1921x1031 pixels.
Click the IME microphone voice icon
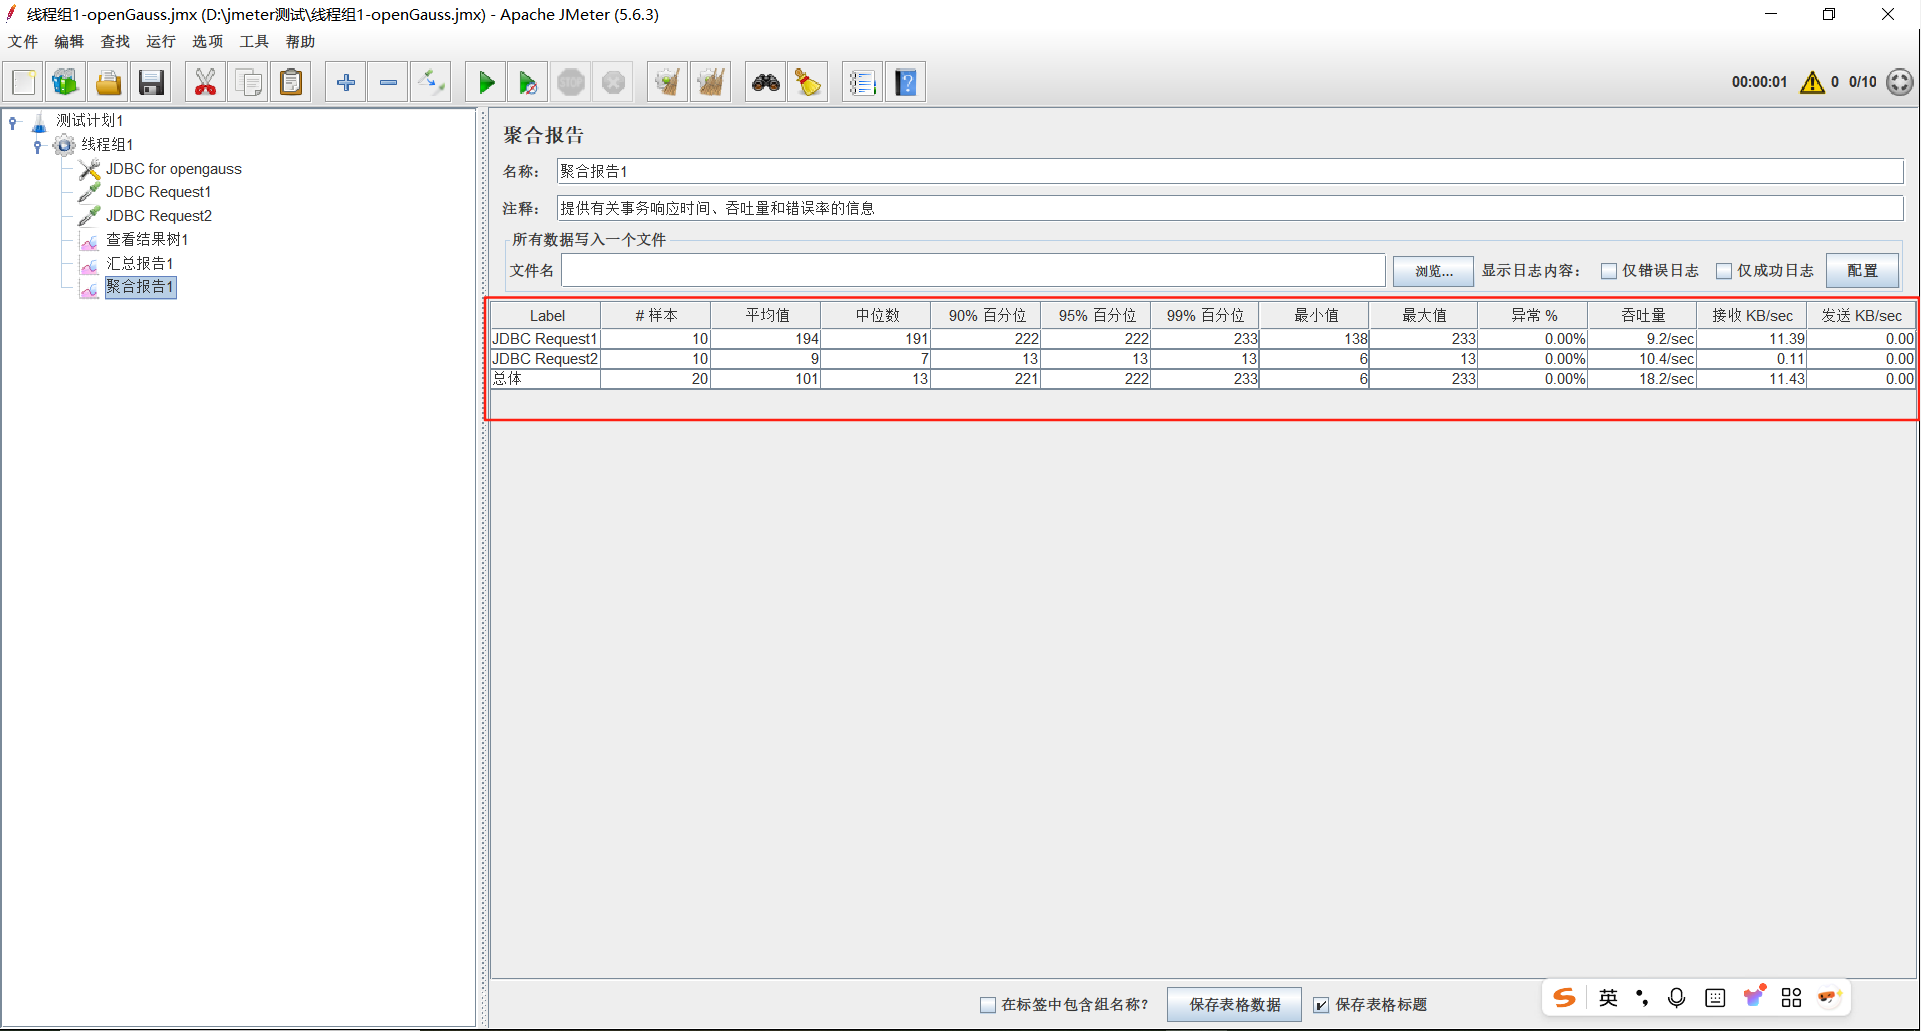click(1677, 997)
